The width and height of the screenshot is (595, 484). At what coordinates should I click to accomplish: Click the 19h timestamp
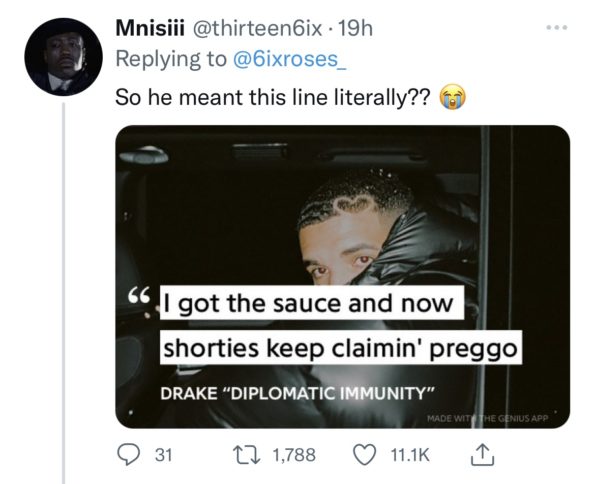[354, 28]
